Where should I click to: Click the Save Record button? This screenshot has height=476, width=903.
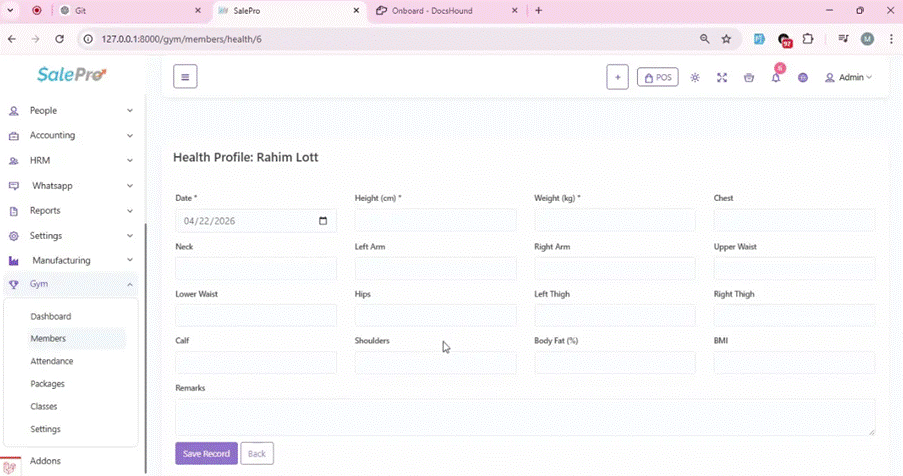206,454
